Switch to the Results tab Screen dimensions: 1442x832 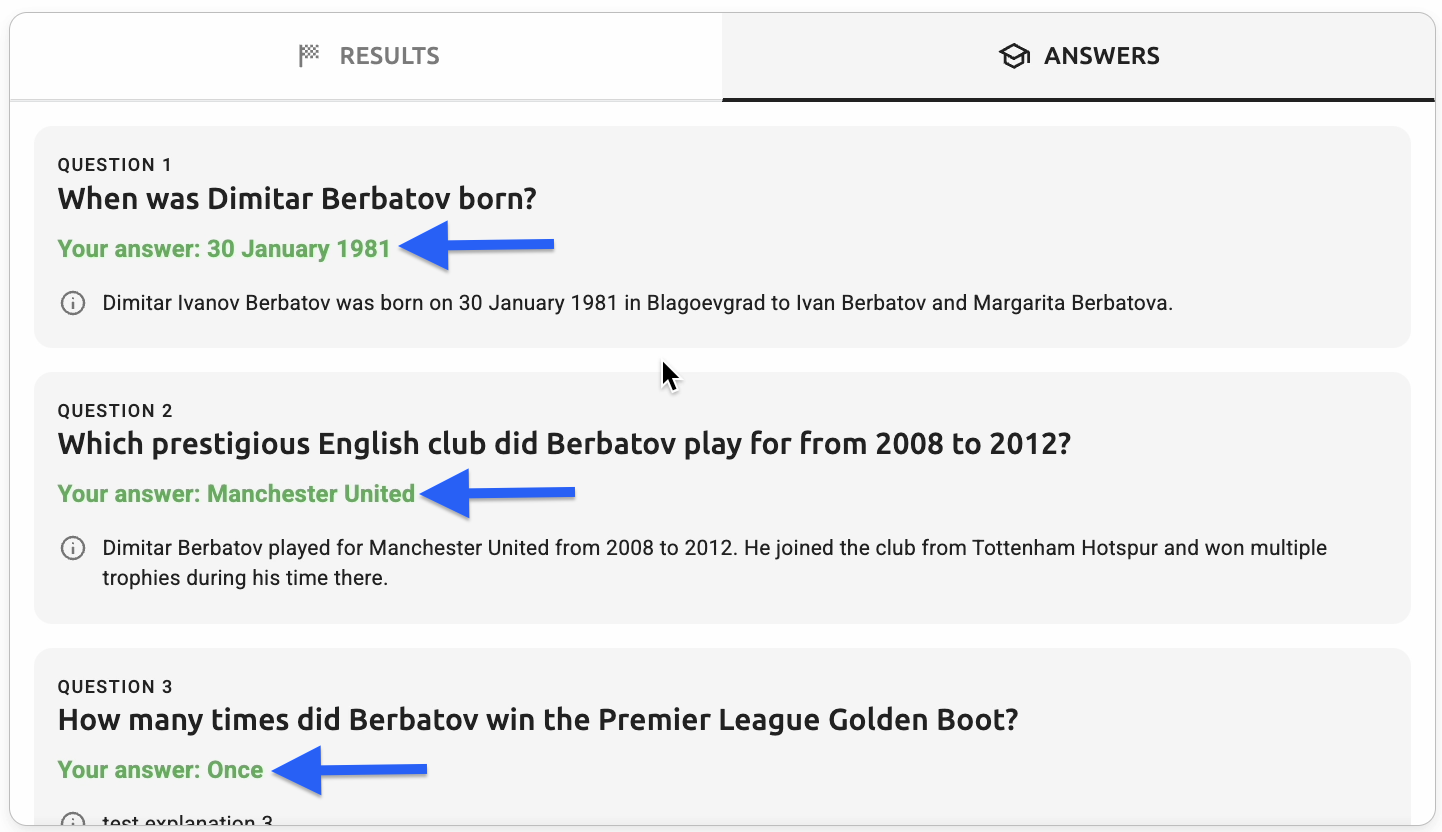pos(368,56)
